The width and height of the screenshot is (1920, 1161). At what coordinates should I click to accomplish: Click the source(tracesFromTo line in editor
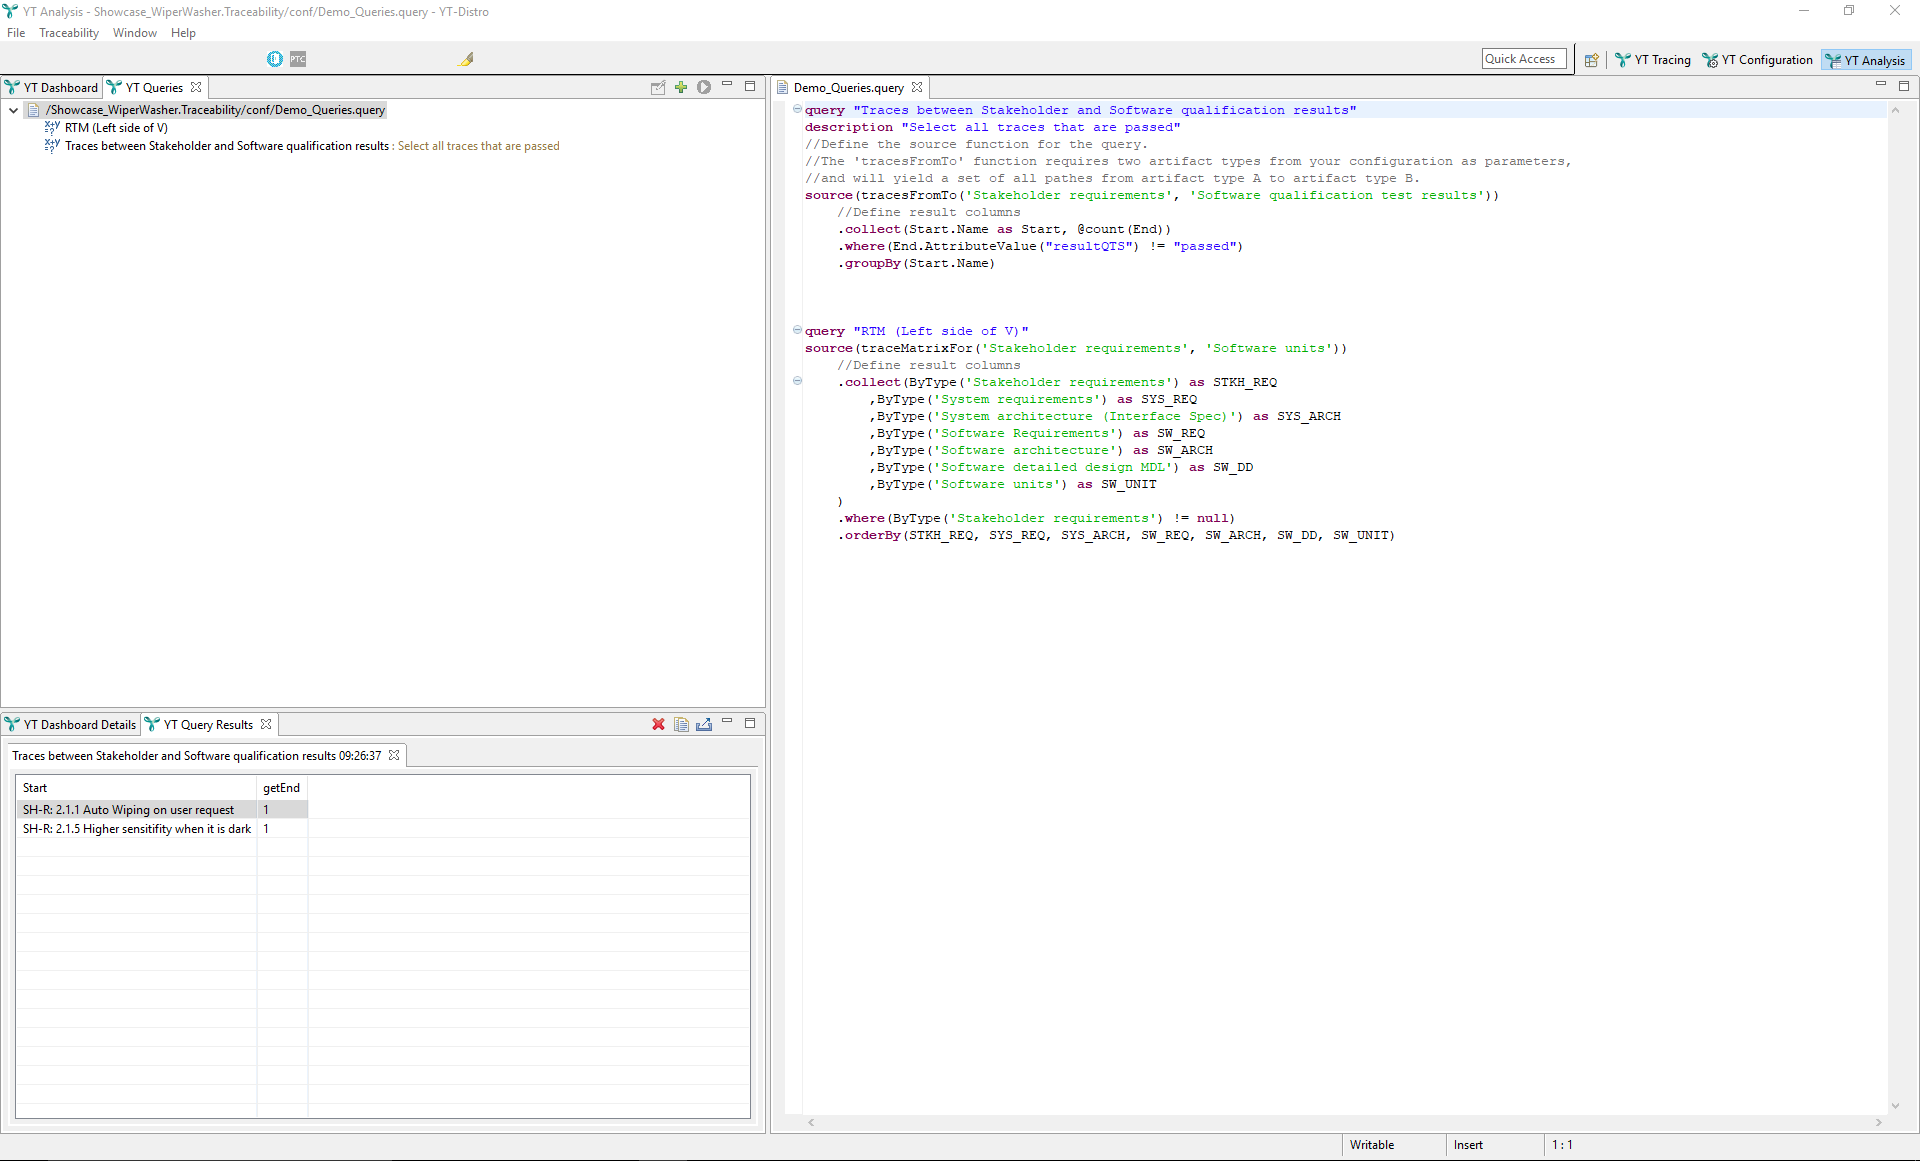[x=1152, y=195]
